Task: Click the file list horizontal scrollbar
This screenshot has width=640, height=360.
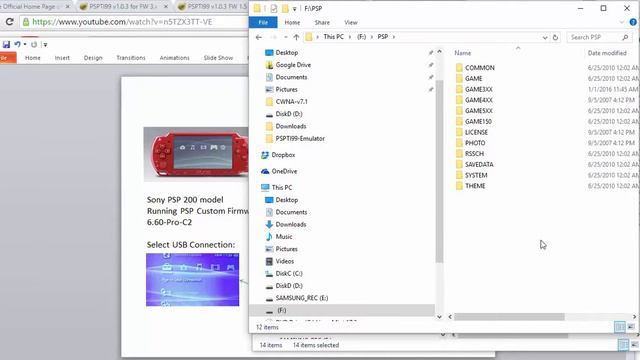Action: [509, 317]
